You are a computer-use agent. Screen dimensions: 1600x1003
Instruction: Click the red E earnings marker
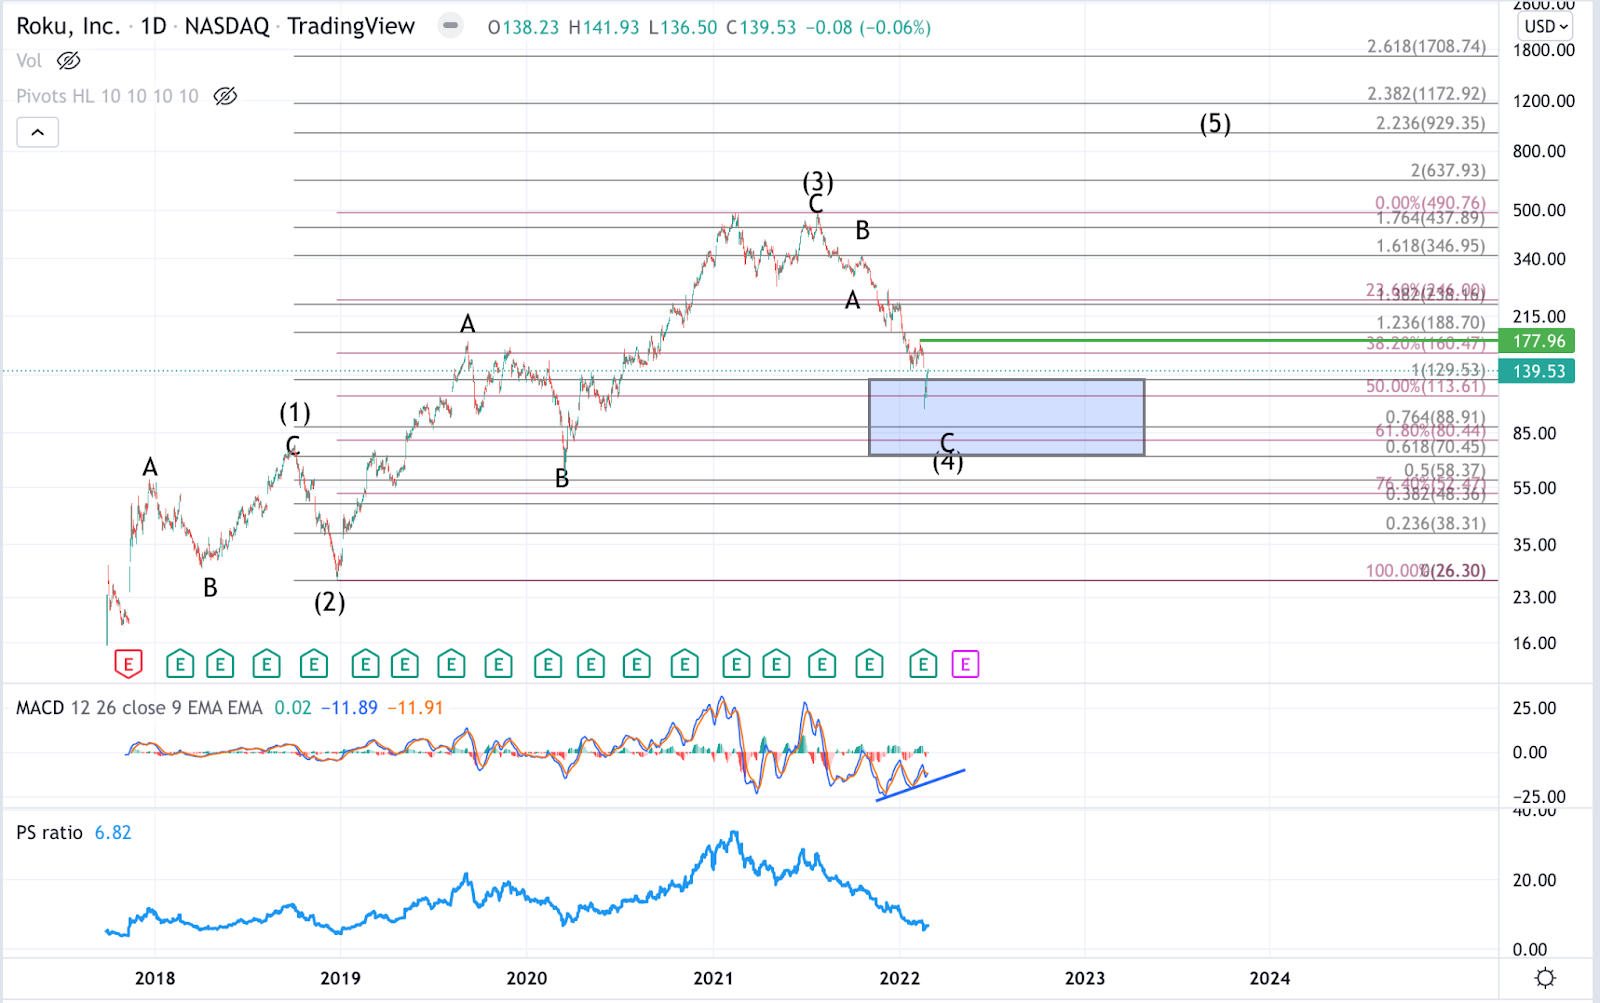pos(128,663)
